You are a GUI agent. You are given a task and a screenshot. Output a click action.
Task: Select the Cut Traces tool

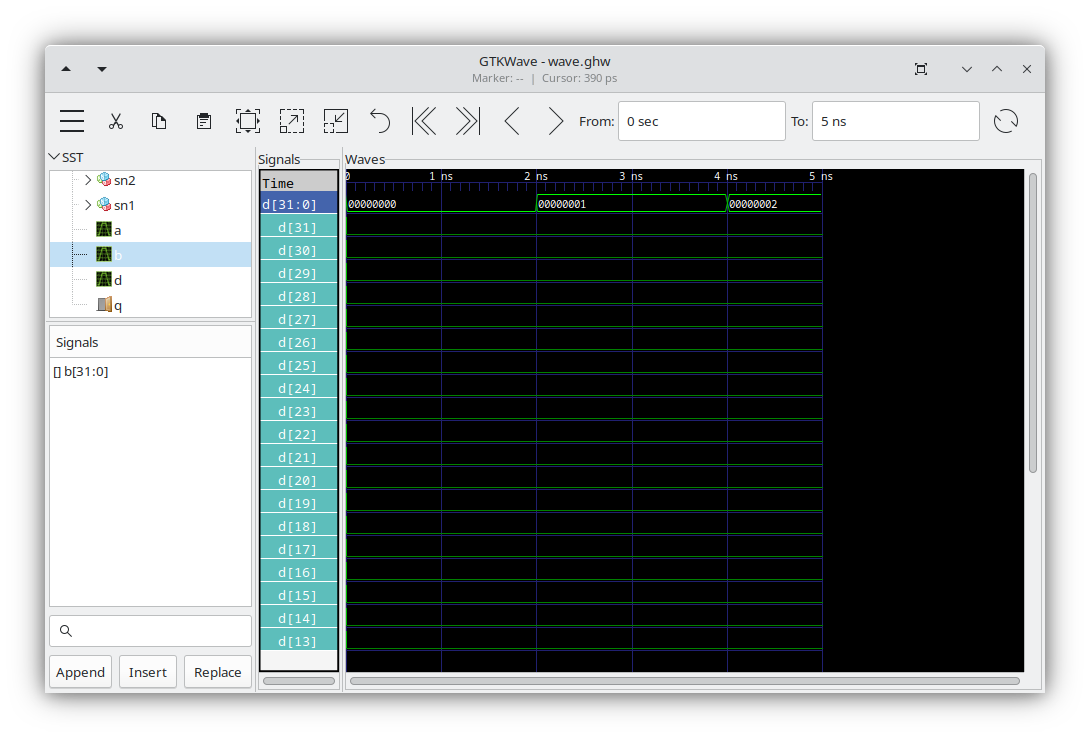(116, 120)
